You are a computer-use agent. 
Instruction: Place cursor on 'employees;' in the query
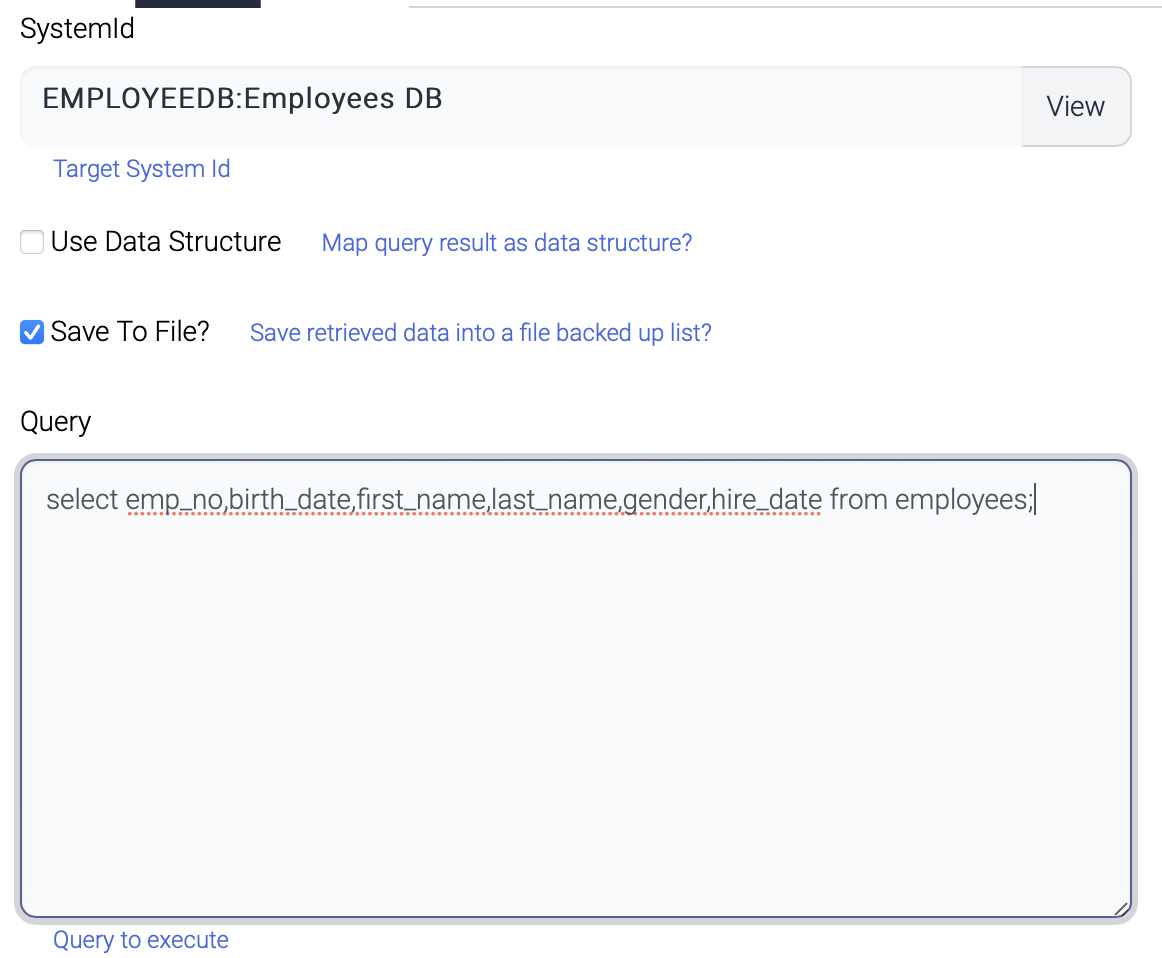(x=963, y=499)
